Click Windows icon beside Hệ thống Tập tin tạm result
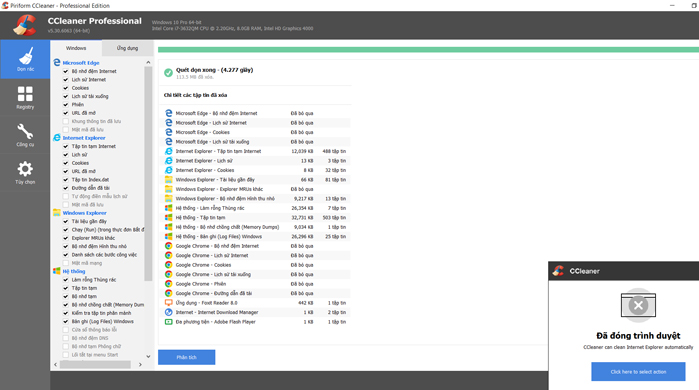The height and width of the screenshot is (390, 699). pos(169,218)
